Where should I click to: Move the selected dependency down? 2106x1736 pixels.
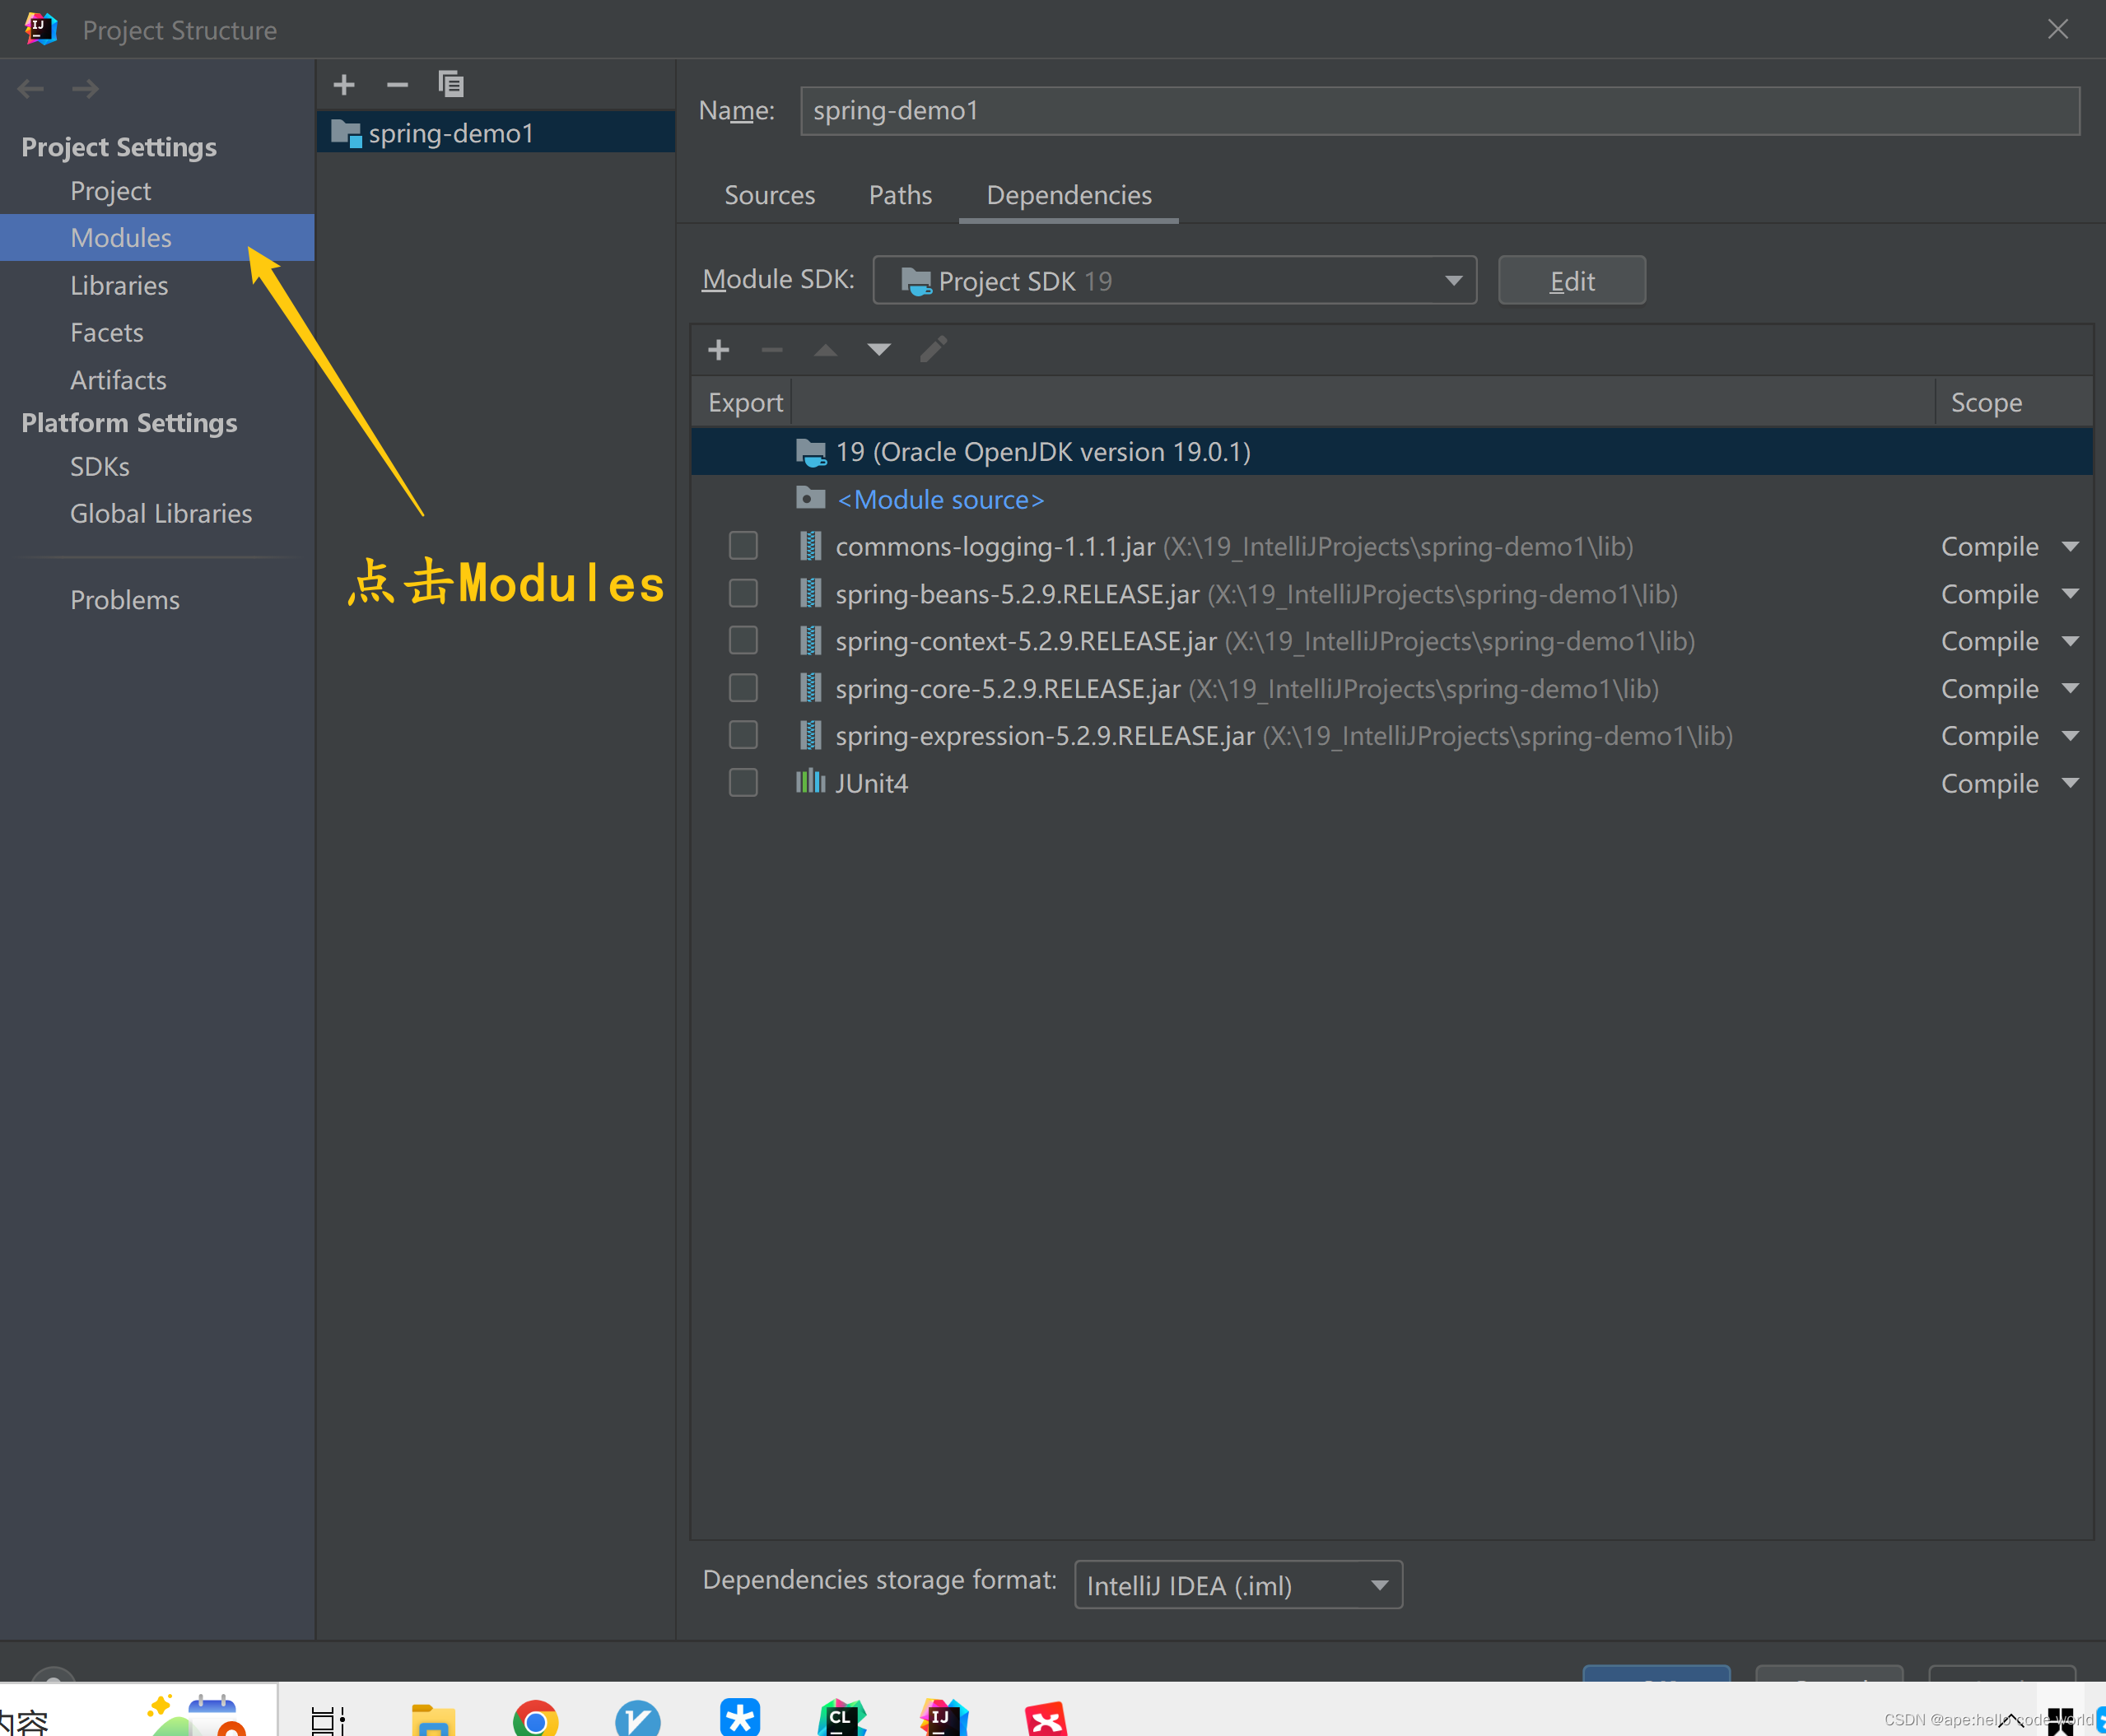pos(878,350)
